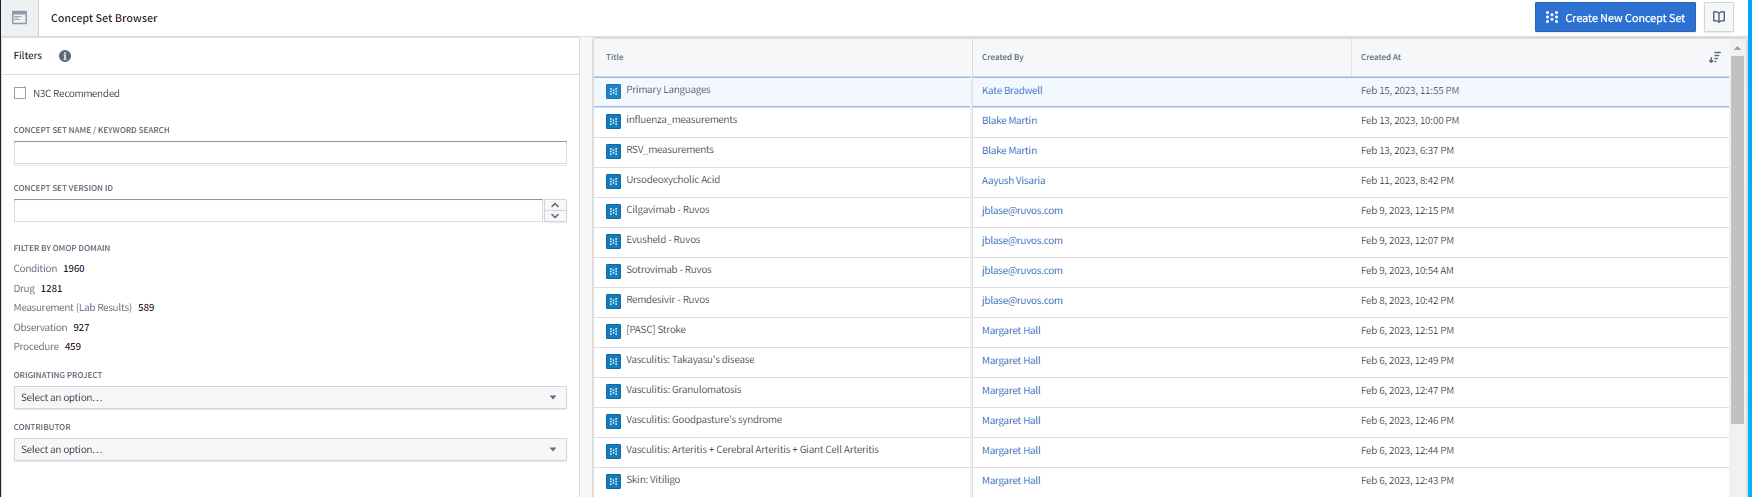Screen dimensions: 1752x497
Task: Click the Create New Concept Set button
Action: coord(1615,18)
